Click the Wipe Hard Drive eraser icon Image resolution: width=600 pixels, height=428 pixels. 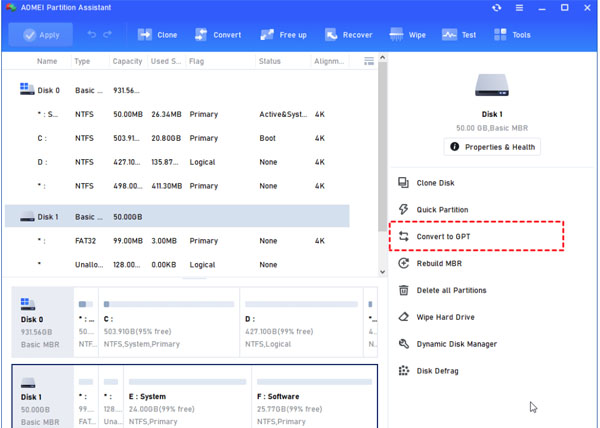click(x=403, y=317)
